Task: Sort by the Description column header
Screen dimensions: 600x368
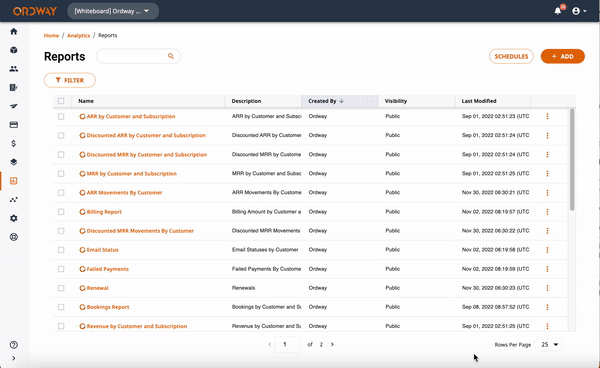Action: (246, 101)
